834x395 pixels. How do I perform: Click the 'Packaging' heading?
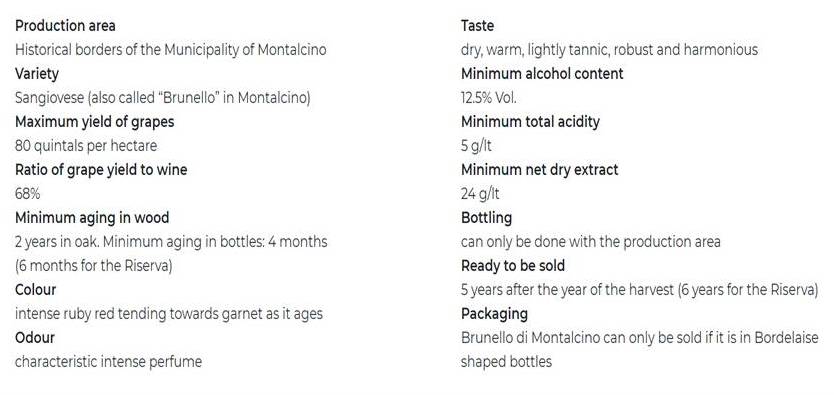tap(494, 314)
